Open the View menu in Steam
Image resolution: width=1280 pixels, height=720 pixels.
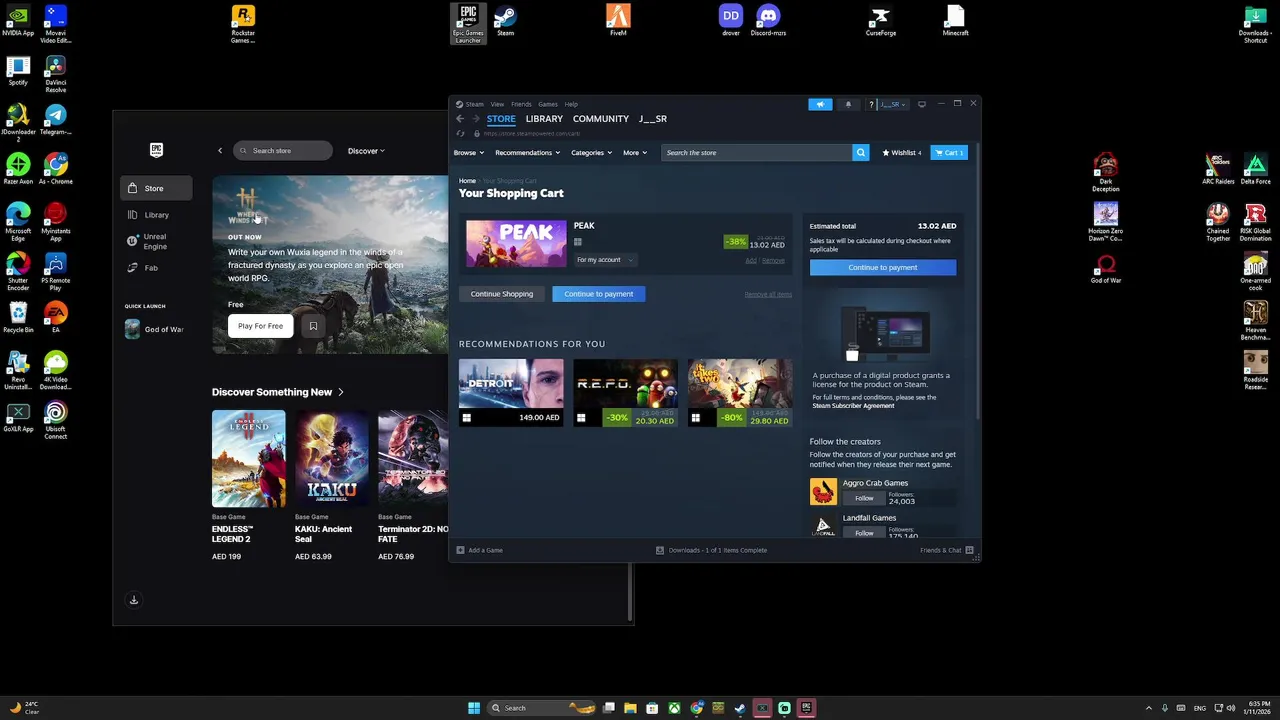[497, 104]
